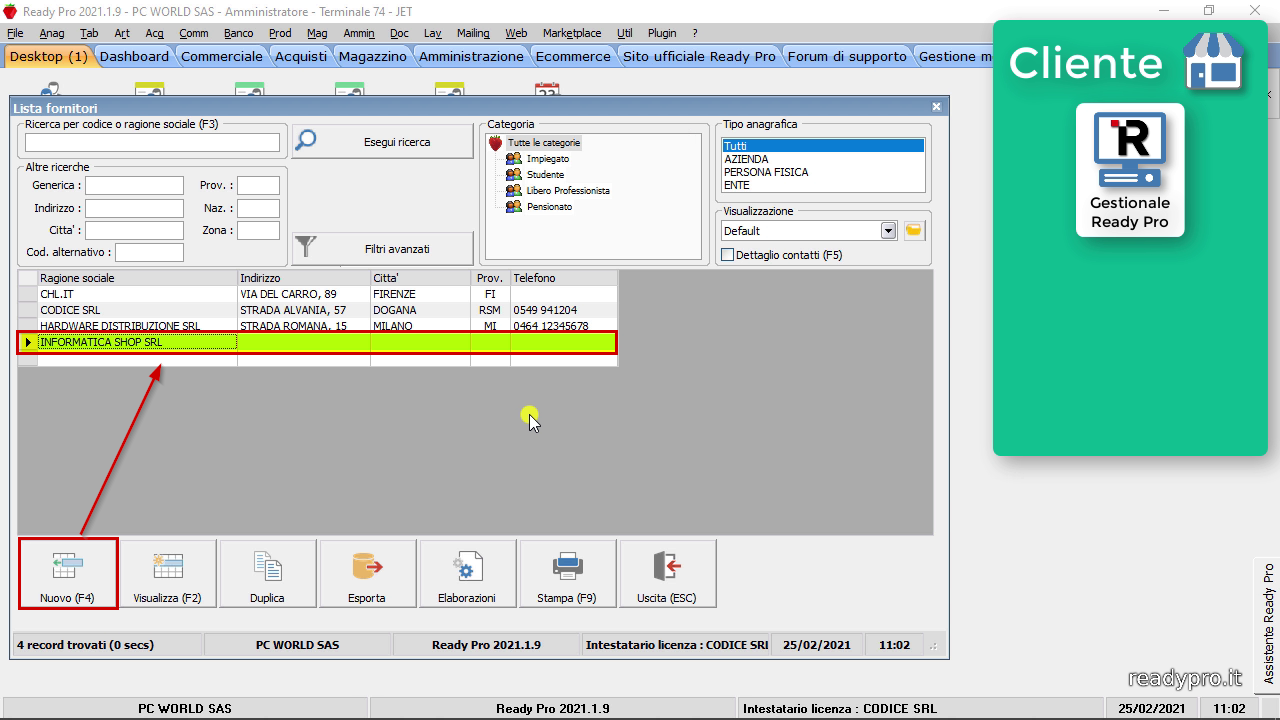Sort by Indirizzo column header

[x=304, y=278]
